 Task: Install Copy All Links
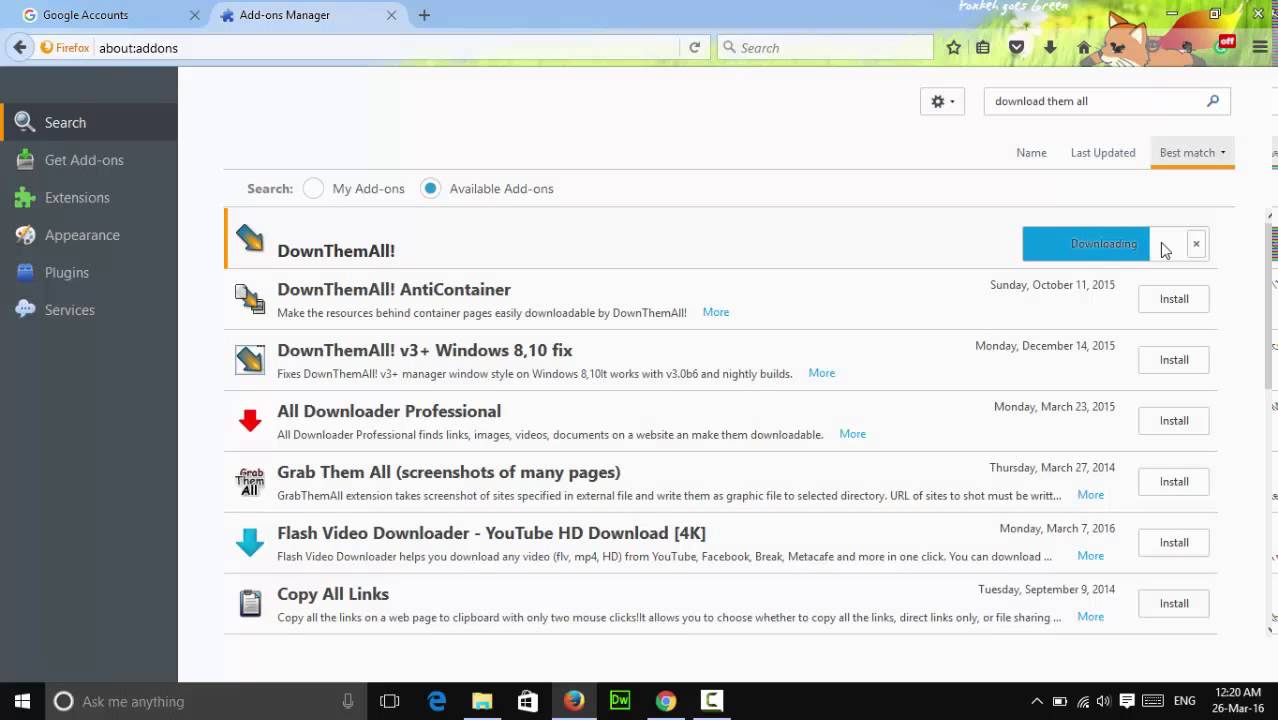[1174, 604]
